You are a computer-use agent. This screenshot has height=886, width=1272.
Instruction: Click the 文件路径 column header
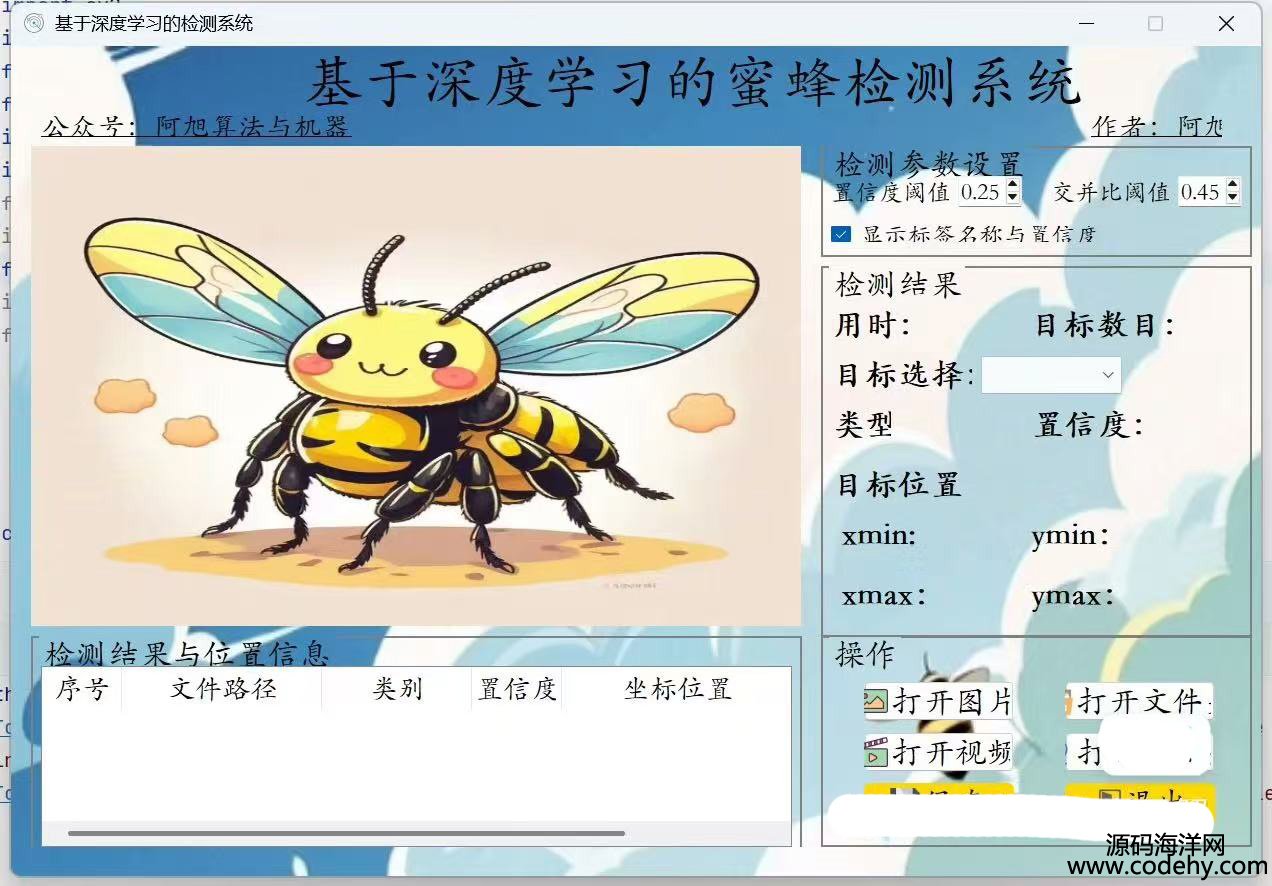(x=222, y=689)
